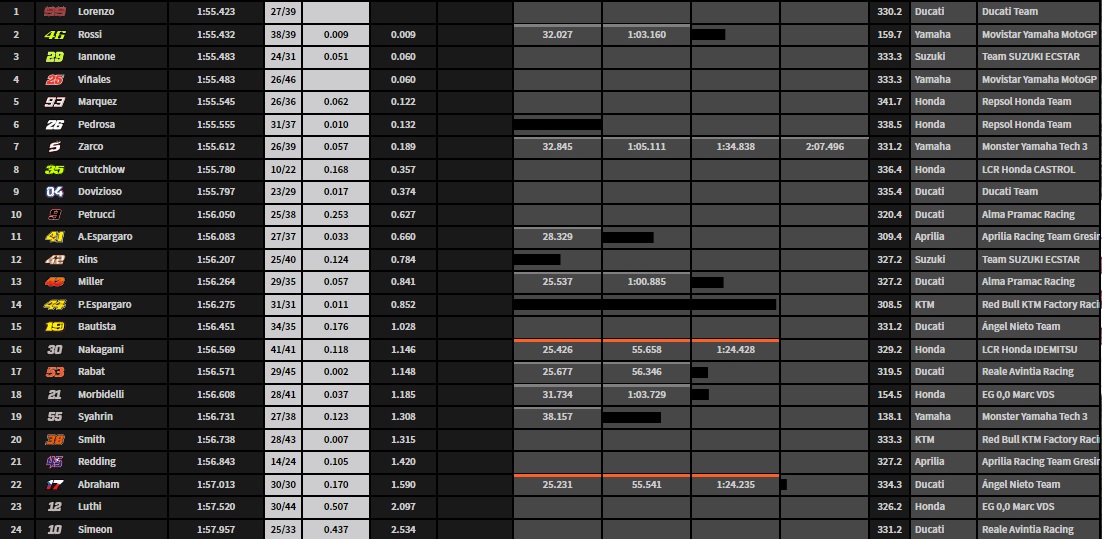1102x539 pixels.
Task: Click Petrucci's number 9 badge
Action: click(55, 214)
